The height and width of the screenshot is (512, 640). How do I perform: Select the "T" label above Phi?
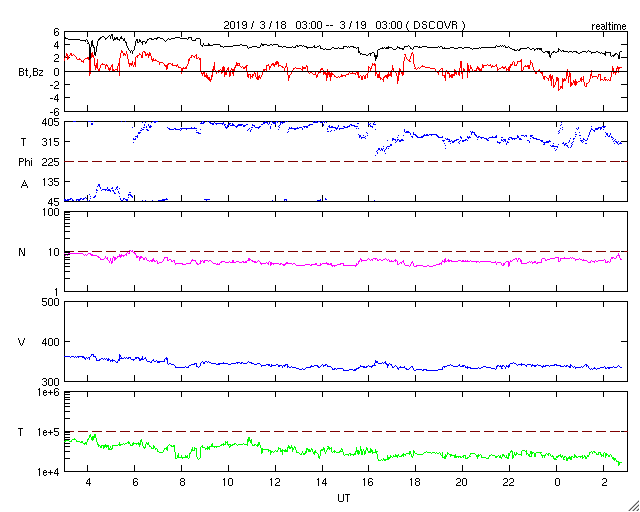click(23, 142)
